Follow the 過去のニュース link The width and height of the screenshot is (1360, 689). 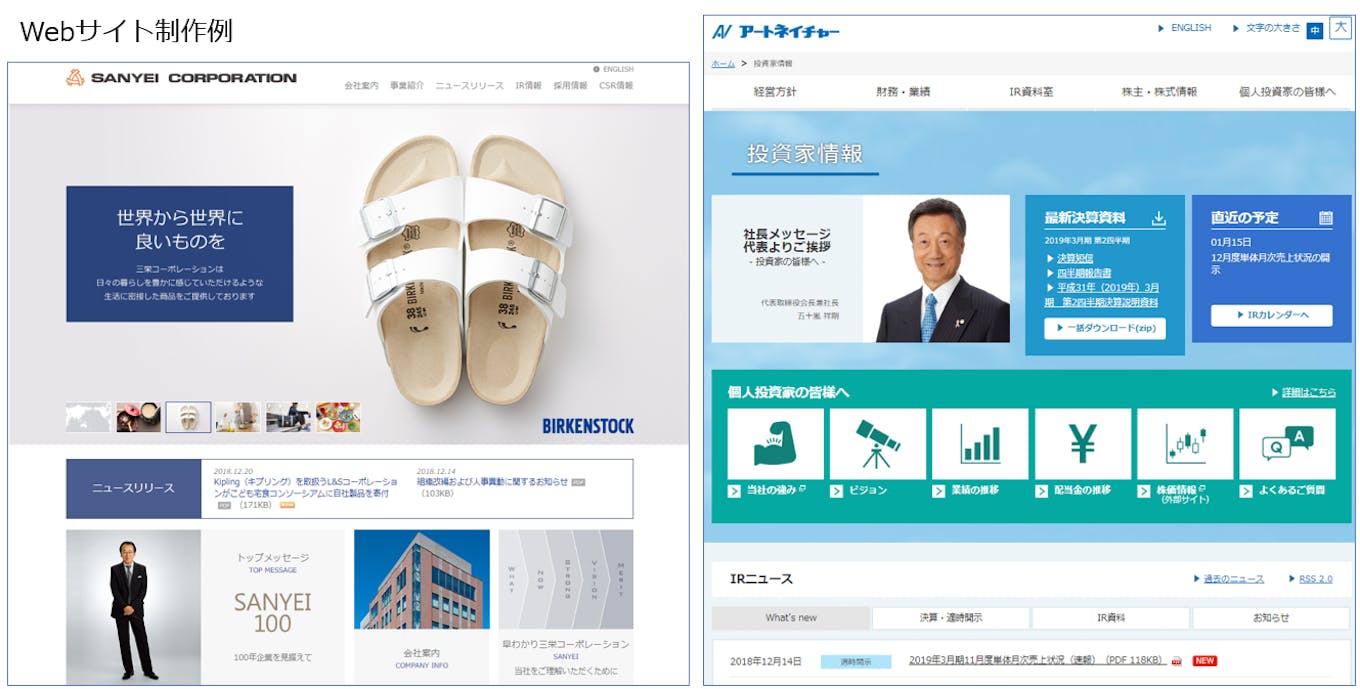pyautogui.click(x=1233, y=579)
